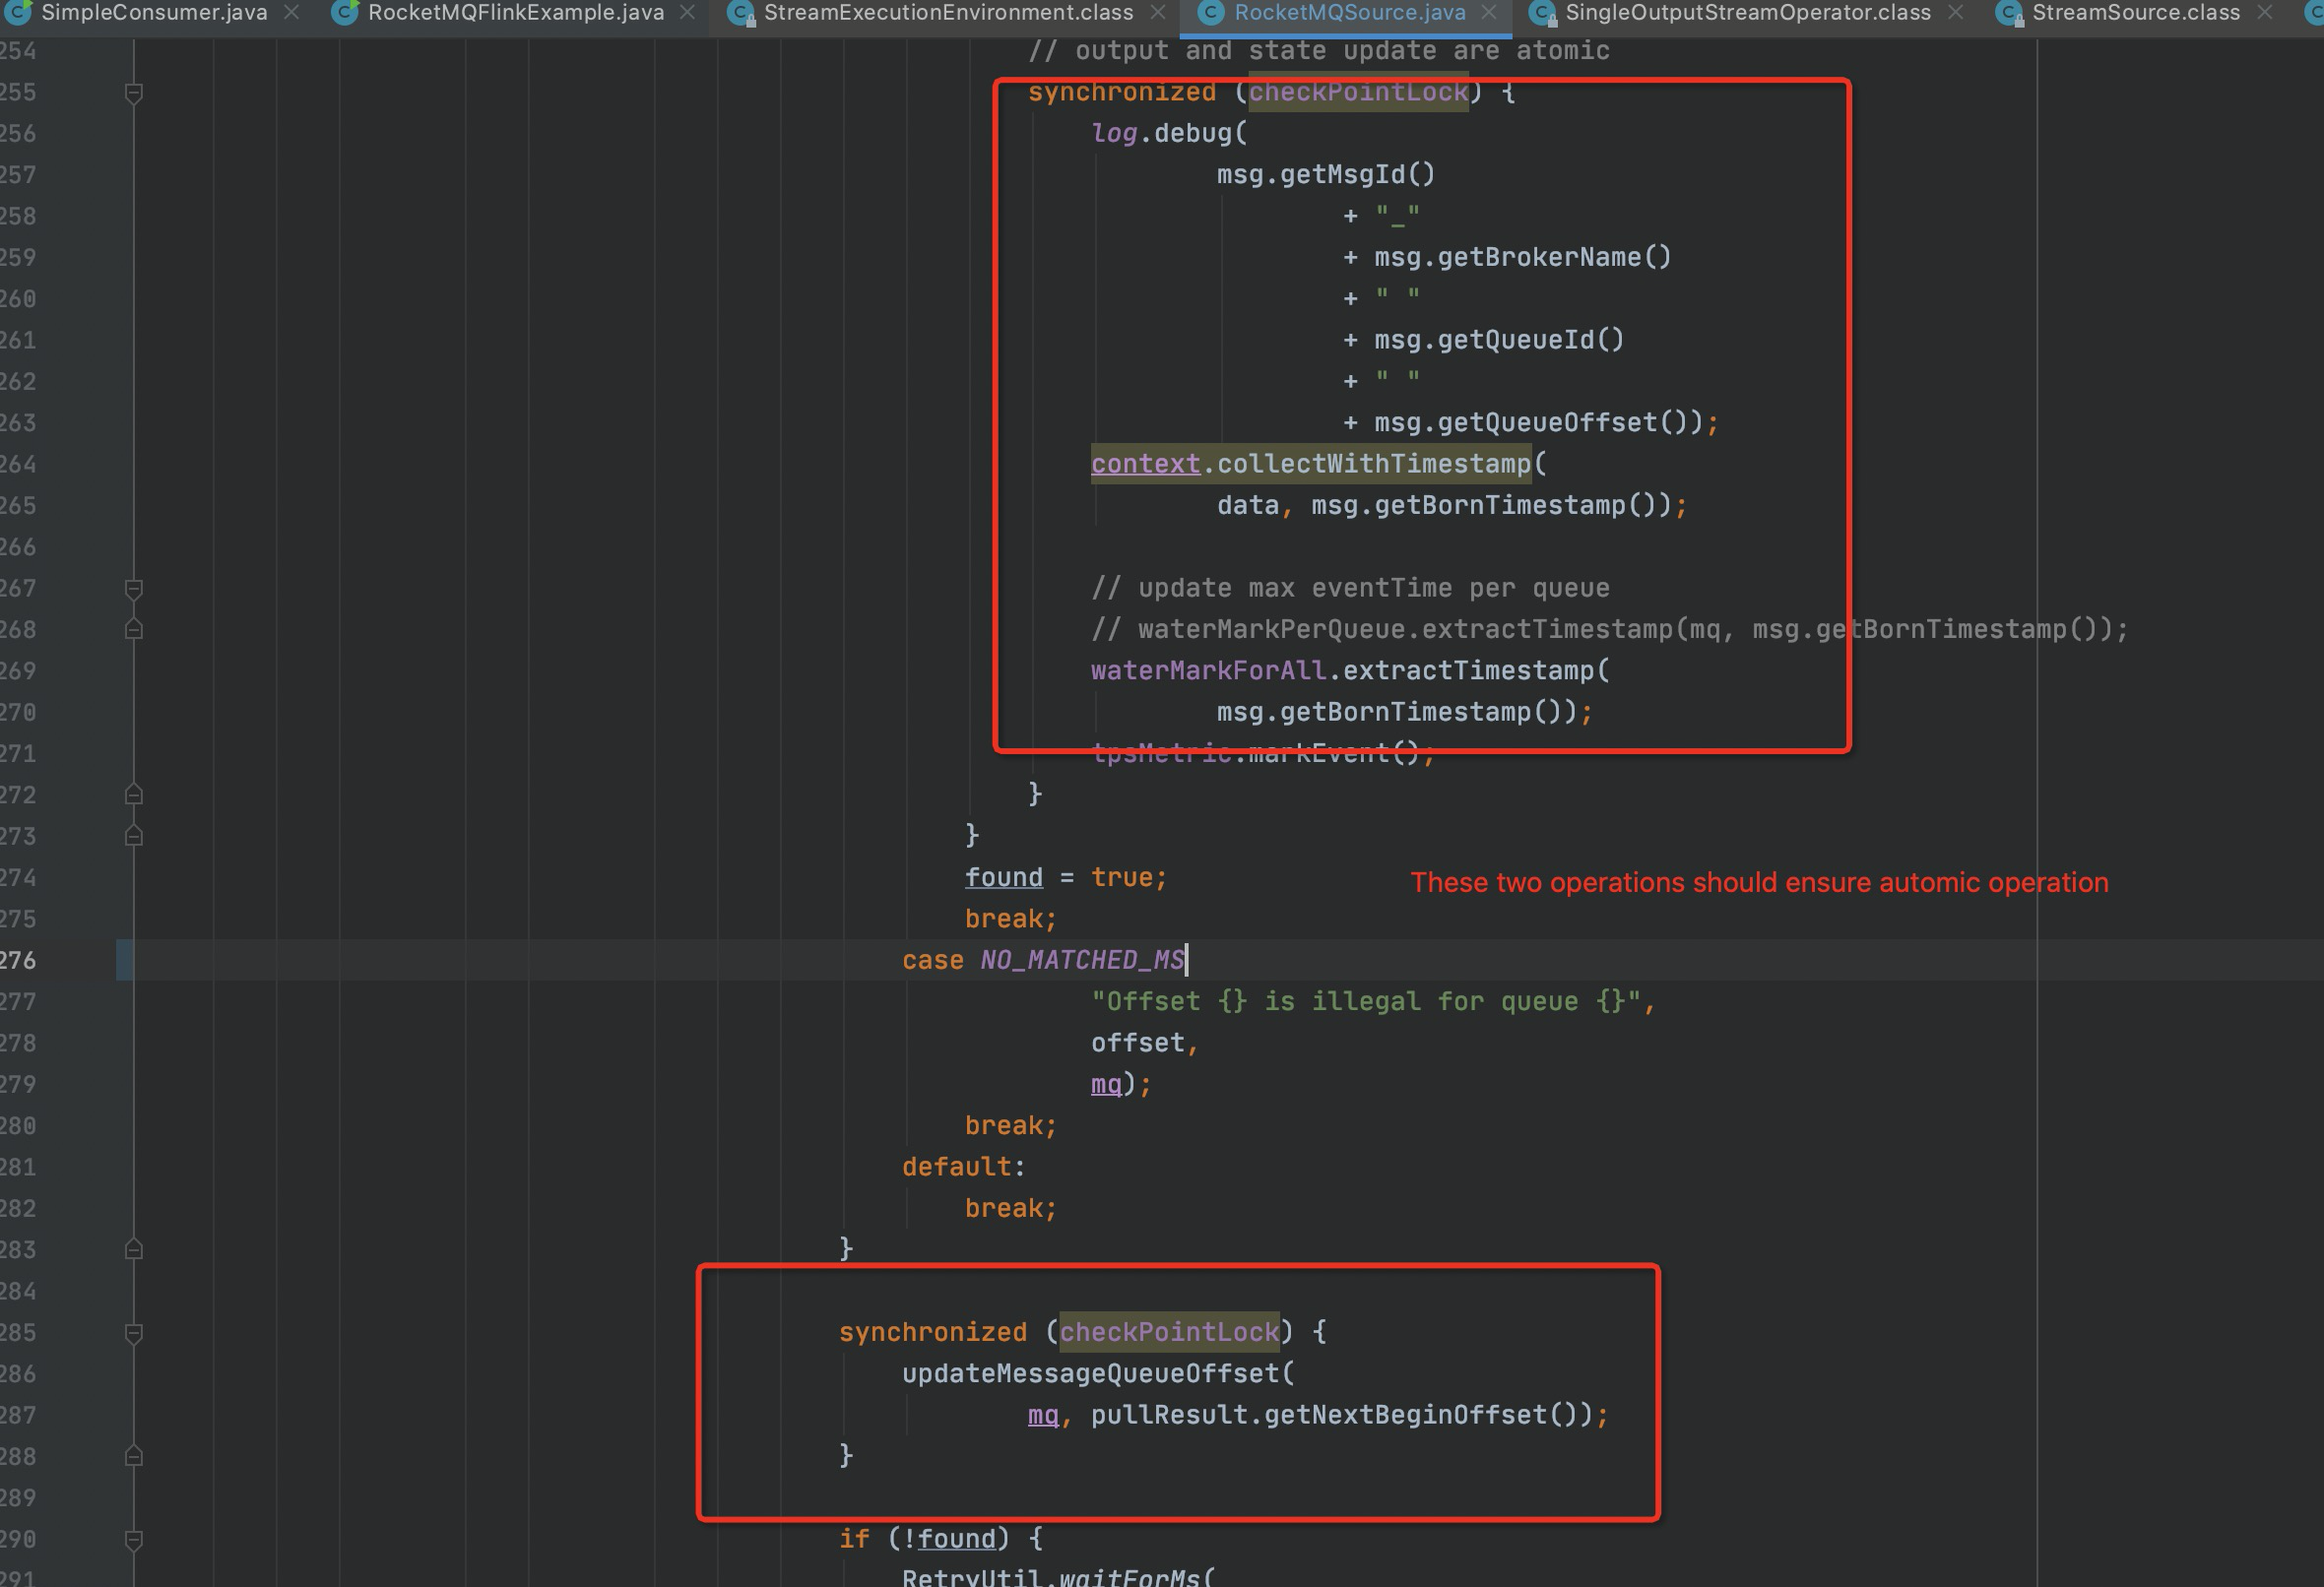Click the context variable in collectWithTimestamp call

(x=1145, y=464)
